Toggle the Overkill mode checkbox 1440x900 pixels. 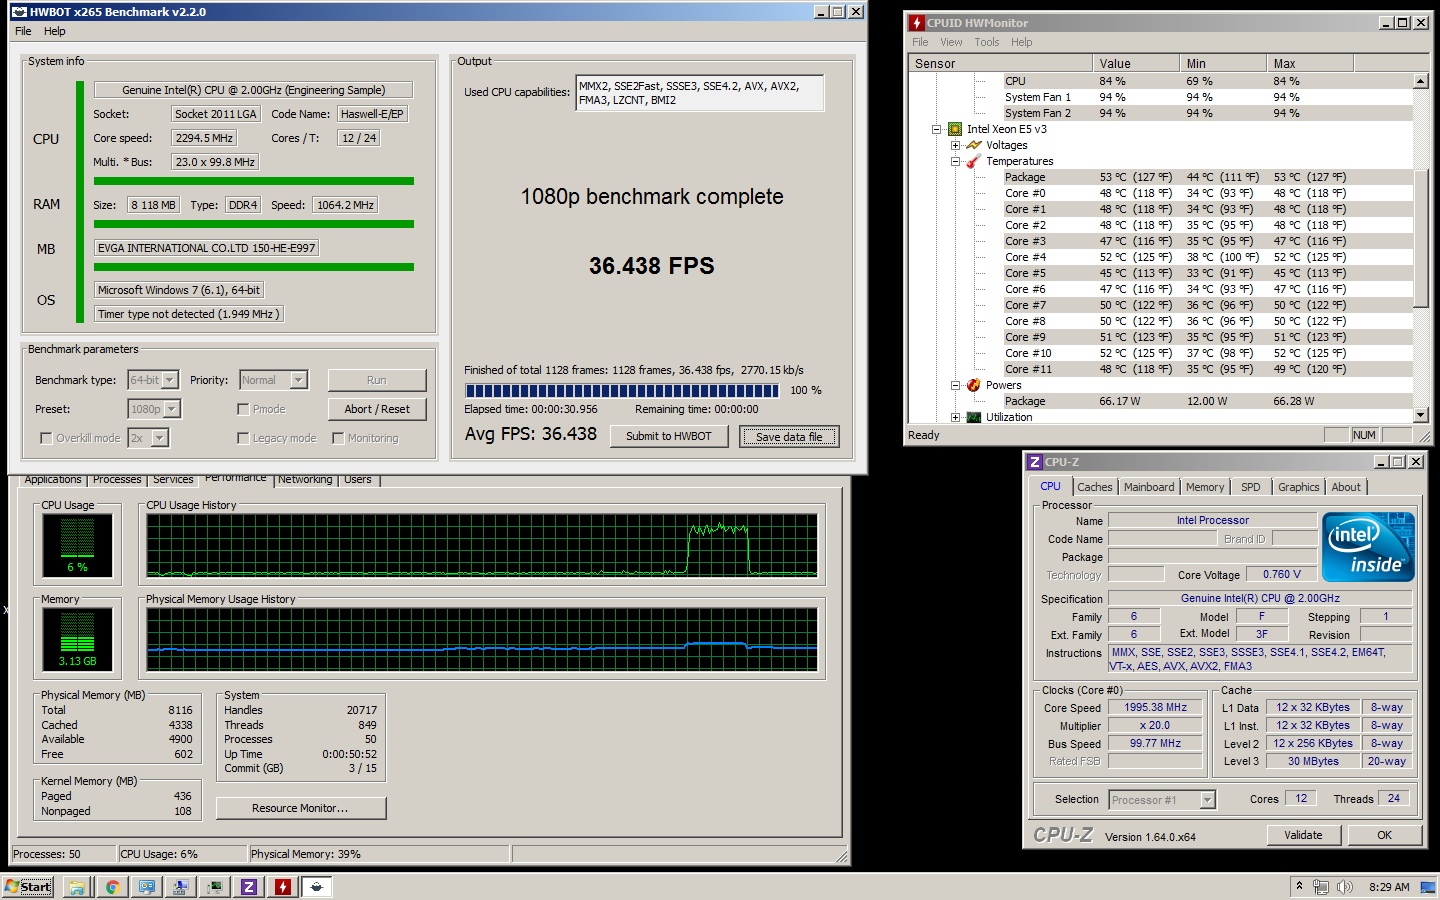click(x=46, y=438)
